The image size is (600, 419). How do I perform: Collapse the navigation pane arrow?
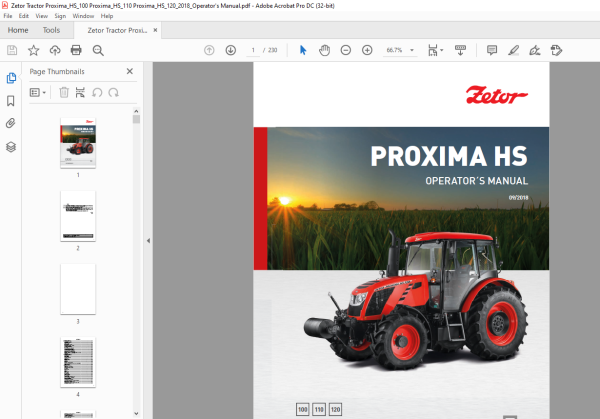click(148, 241)
